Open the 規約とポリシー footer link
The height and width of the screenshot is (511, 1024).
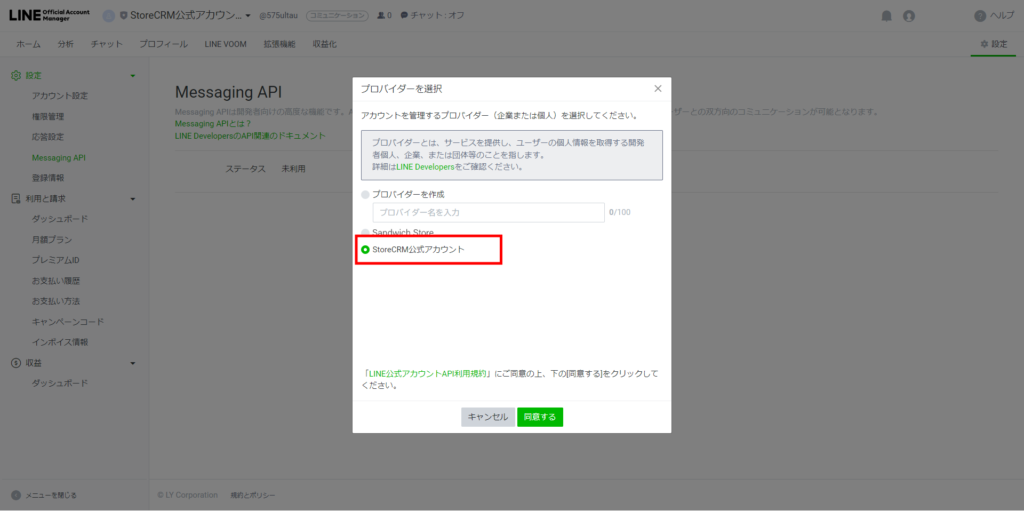point(253,495)
